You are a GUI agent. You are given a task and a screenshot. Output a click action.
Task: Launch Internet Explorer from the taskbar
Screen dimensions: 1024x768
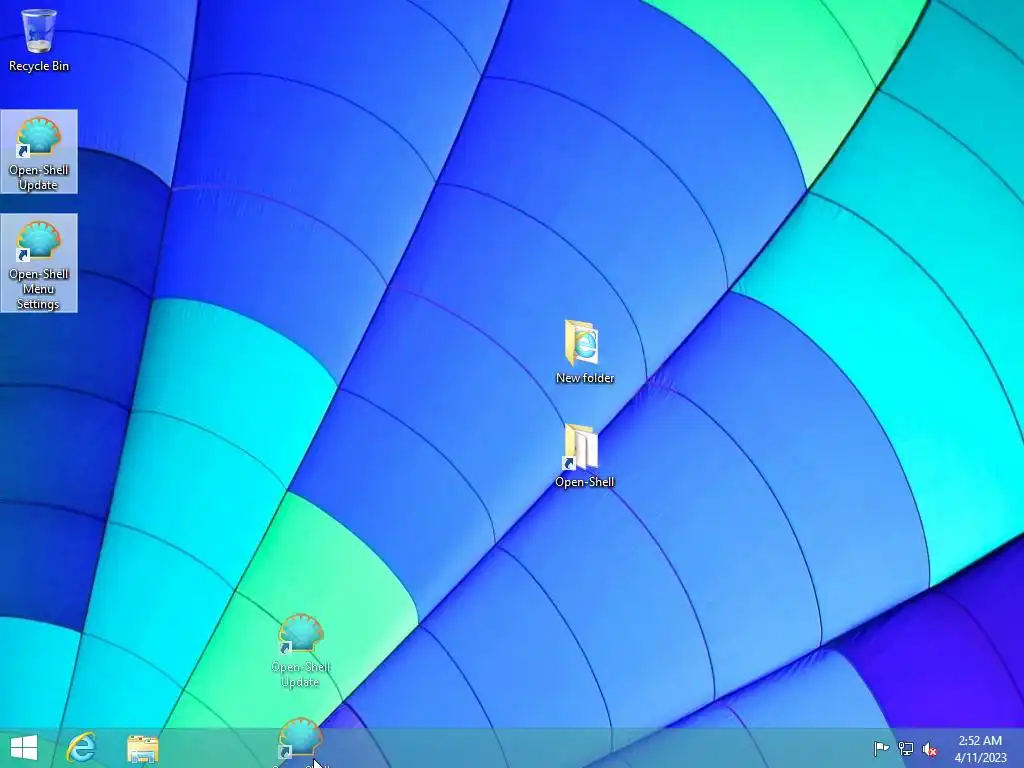pyautogui.click(x=82, y=748)
